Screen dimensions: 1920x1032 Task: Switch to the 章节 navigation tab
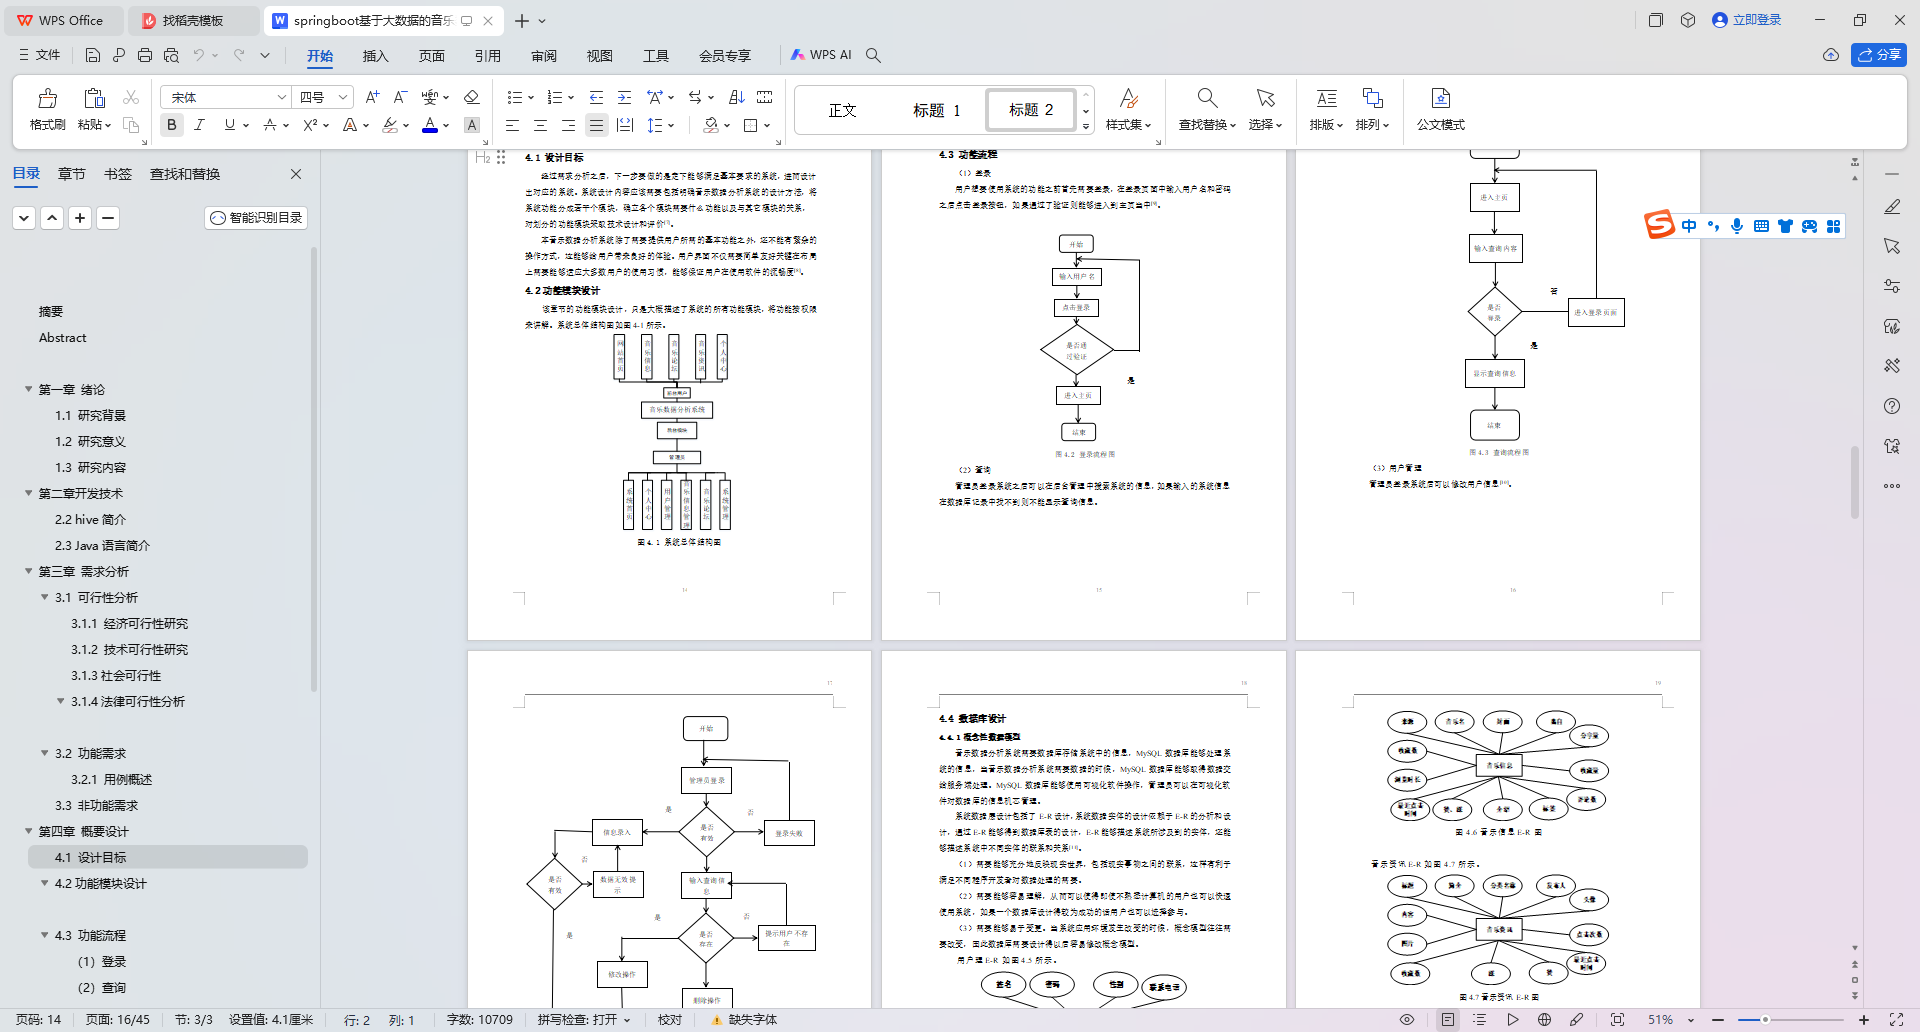pyautogui.click(x=71, y=174)
